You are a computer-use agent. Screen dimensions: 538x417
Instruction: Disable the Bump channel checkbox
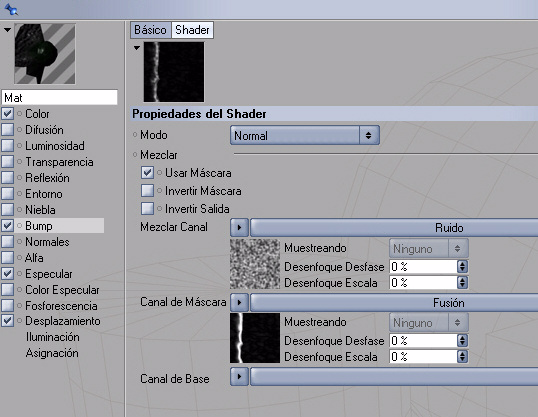pos(8,225)
